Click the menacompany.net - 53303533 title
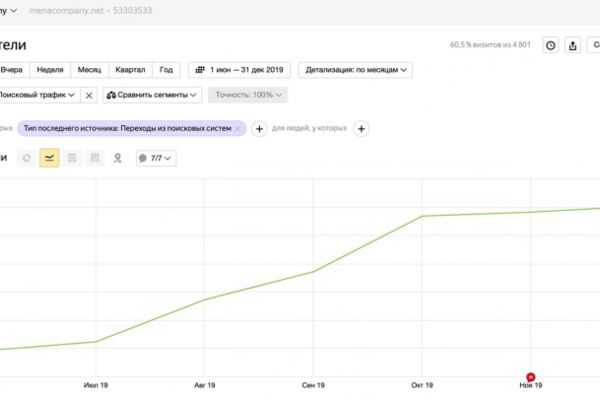The height and width of the screenshot is (400, 600). (91, 11)
